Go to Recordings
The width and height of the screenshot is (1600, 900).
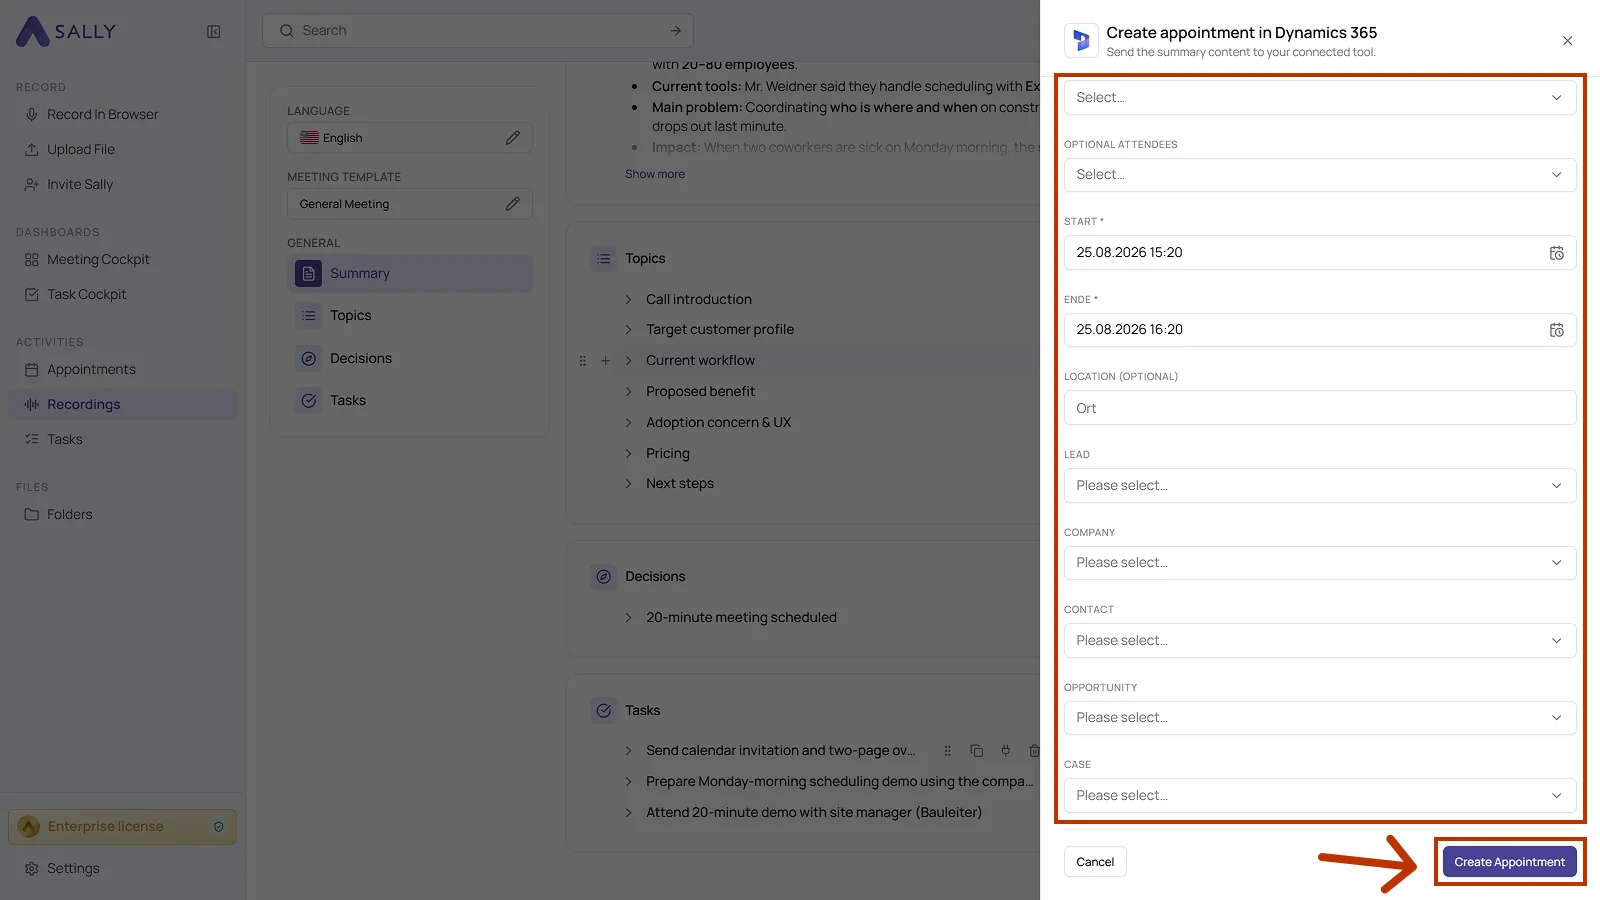tap(123, 404)
